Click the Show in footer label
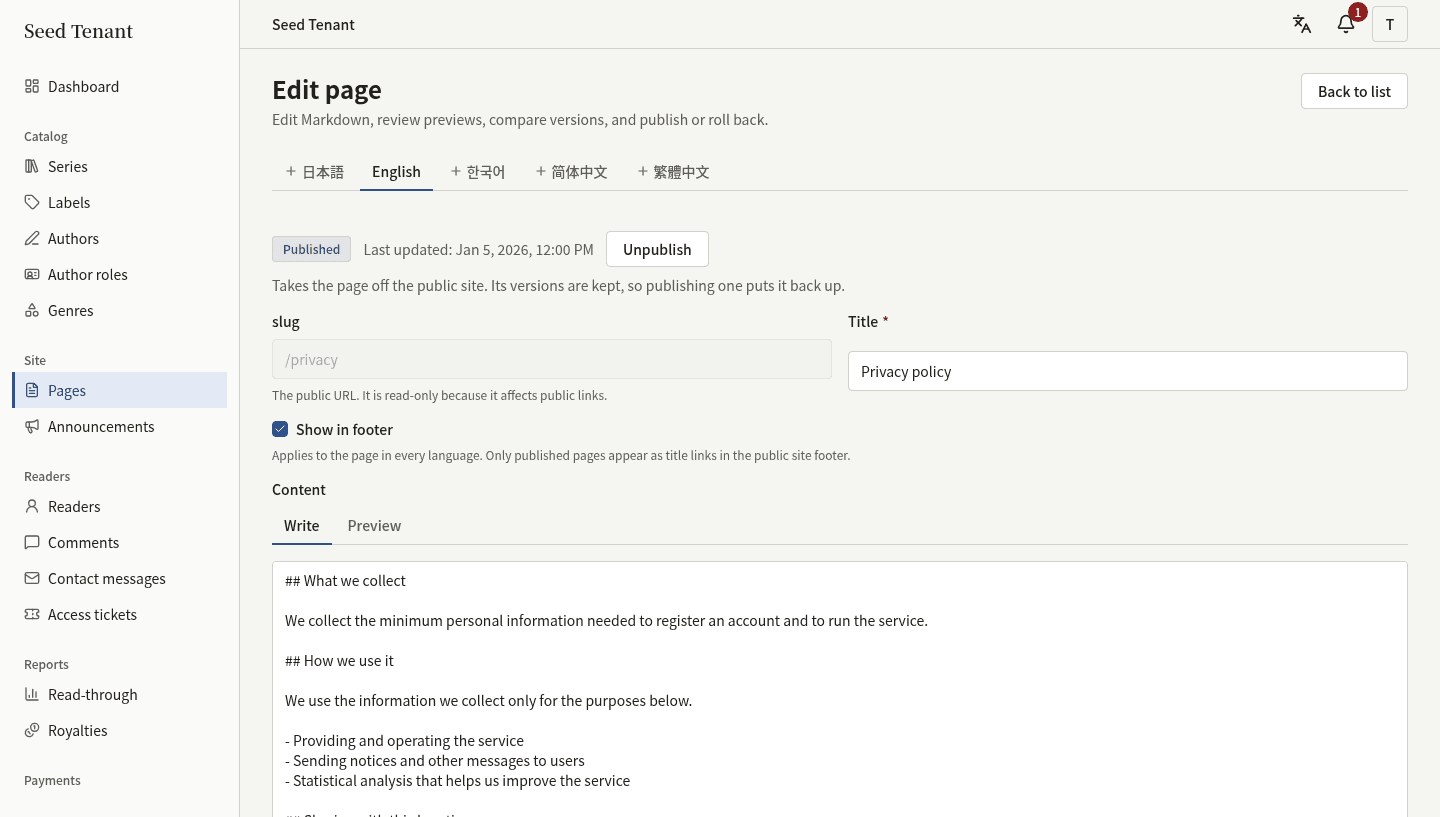 344,429
